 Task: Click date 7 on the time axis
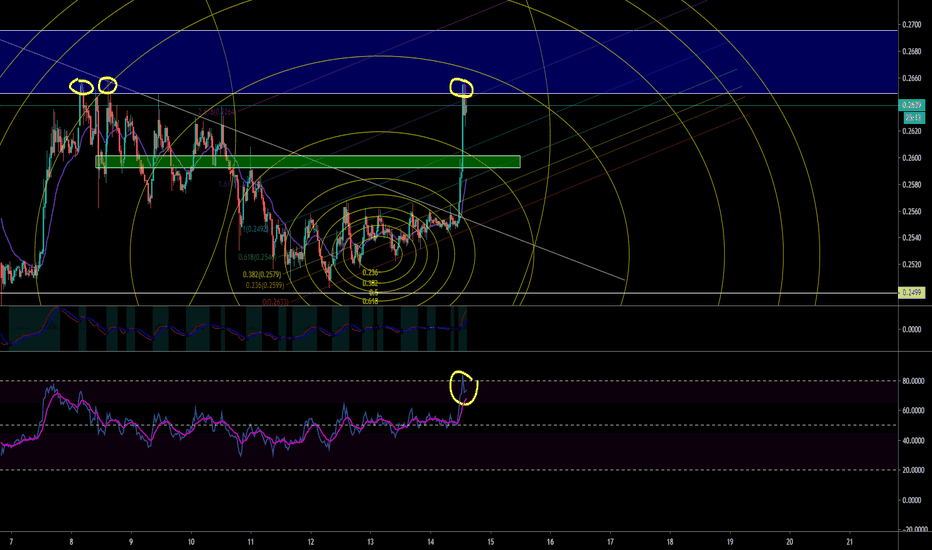coord(11,542)
